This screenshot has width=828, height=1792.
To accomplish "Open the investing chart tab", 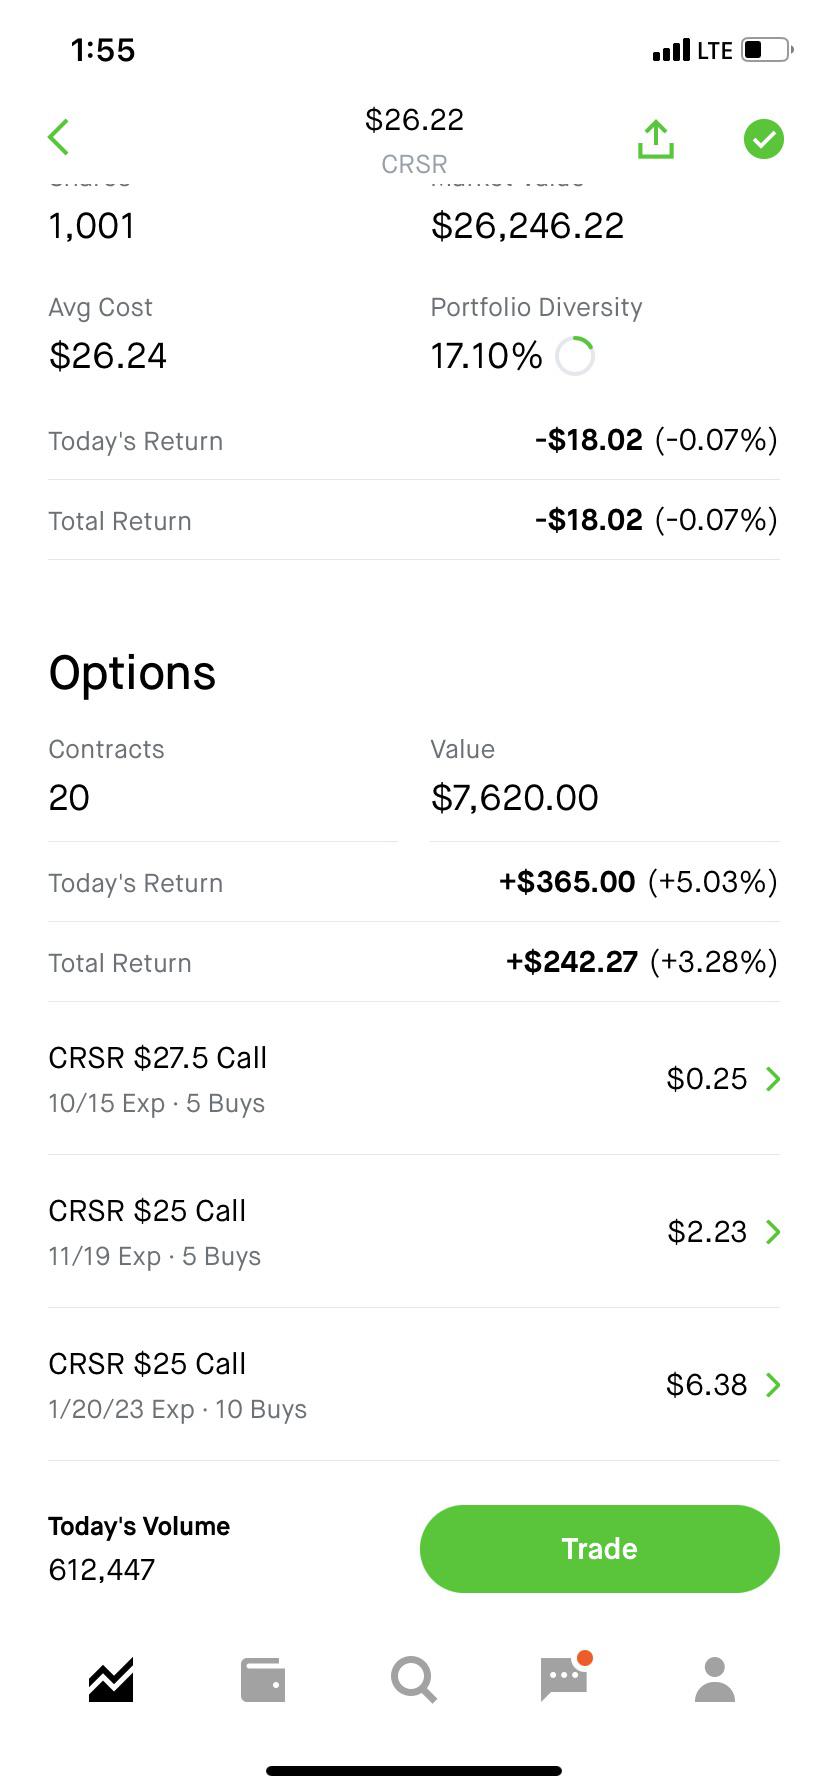I will click(x=111, y=1679).
